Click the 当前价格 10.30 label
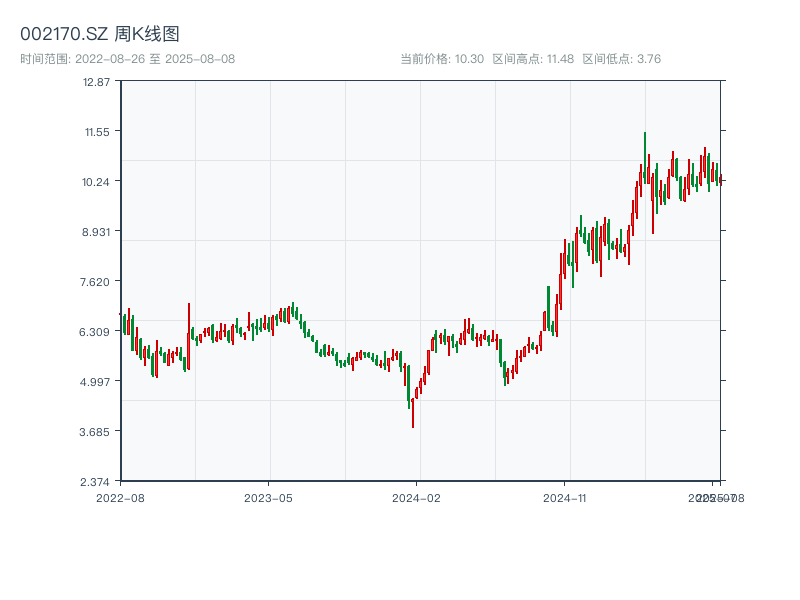The height and width of the screenshot is (600, 800). click(x=442, y=59)
